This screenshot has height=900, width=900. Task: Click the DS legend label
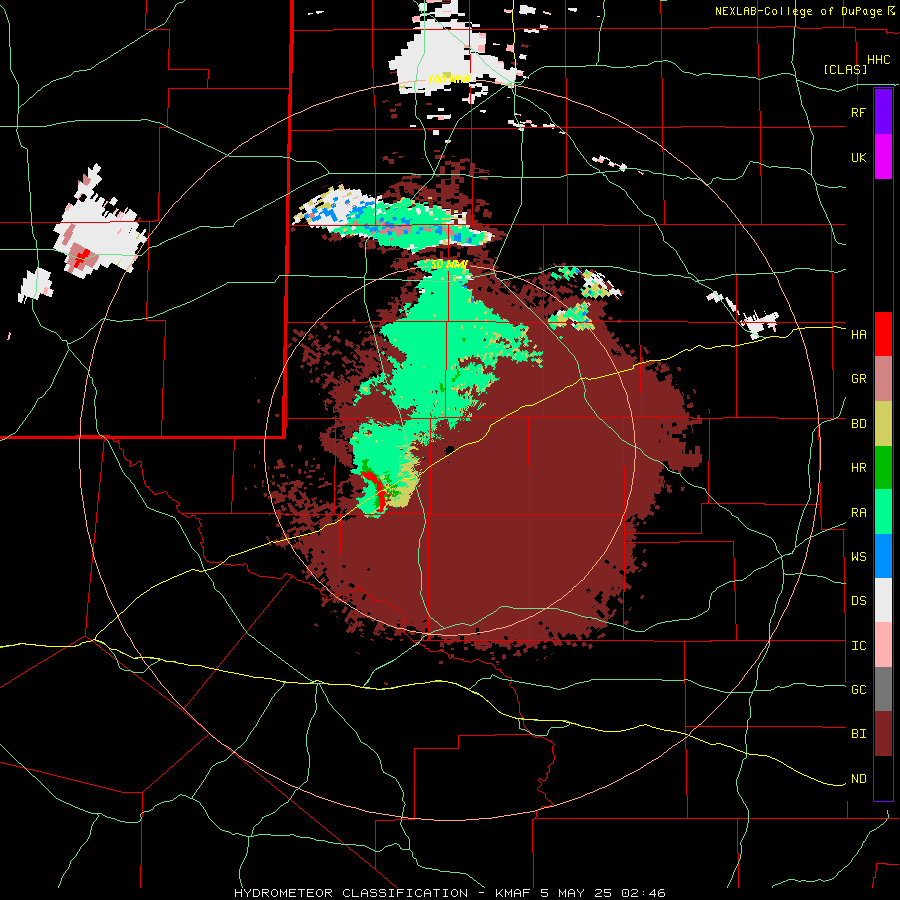pyautogui.click(x=858, y=601)
